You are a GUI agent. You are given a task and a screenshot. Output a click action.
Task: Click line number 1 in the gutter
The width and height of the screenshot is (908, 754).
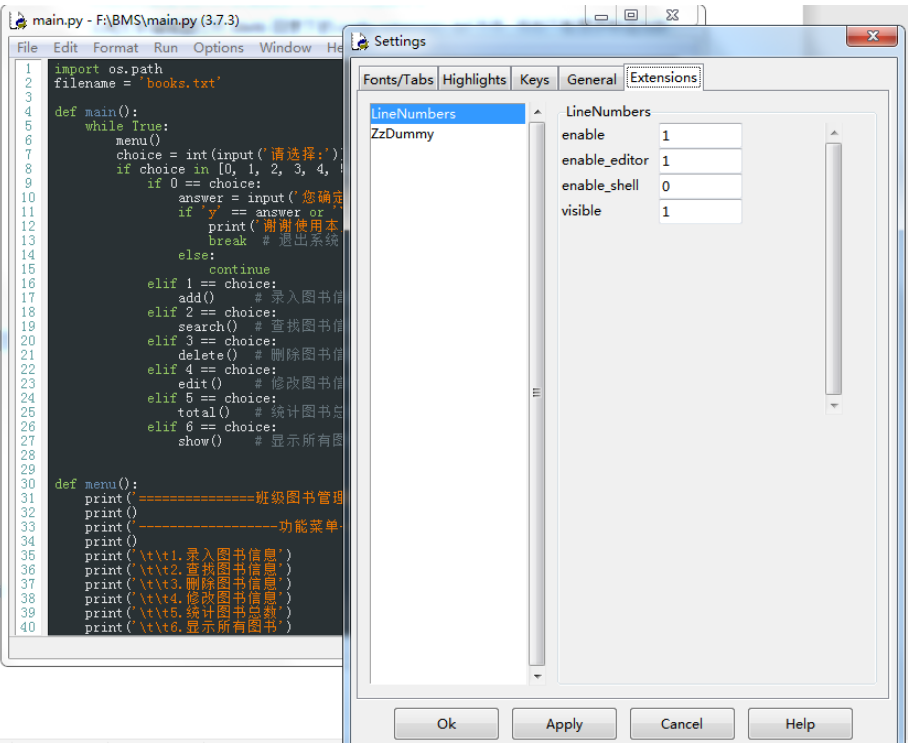[28, 69]
